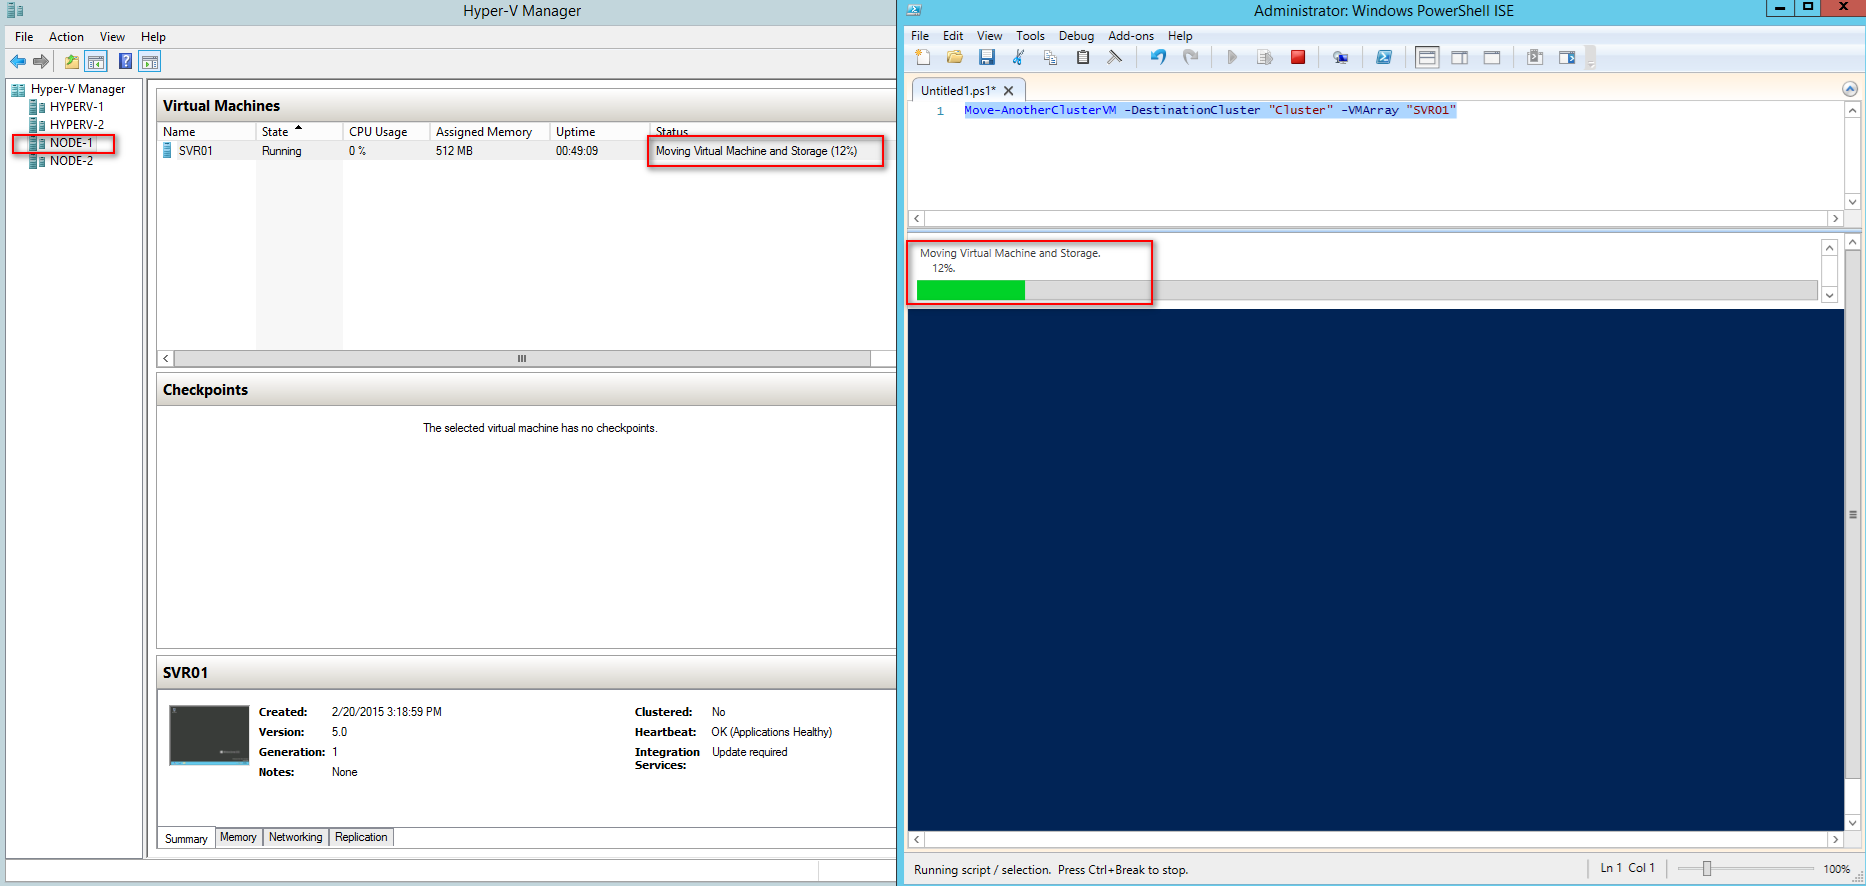Switch to Memory tab for SVR01
1866x886 pixels.
238,837
